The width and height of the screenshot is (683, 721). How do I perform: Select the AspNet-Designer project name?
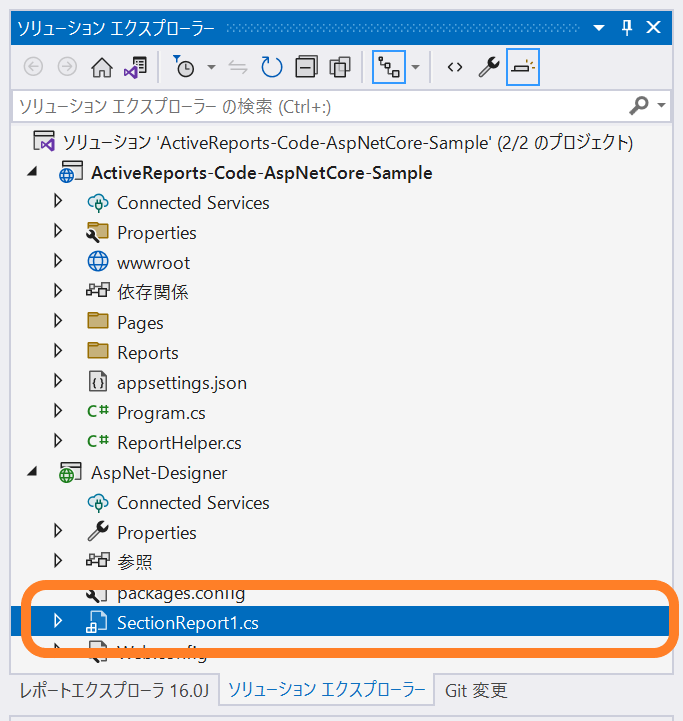(159, 473)
